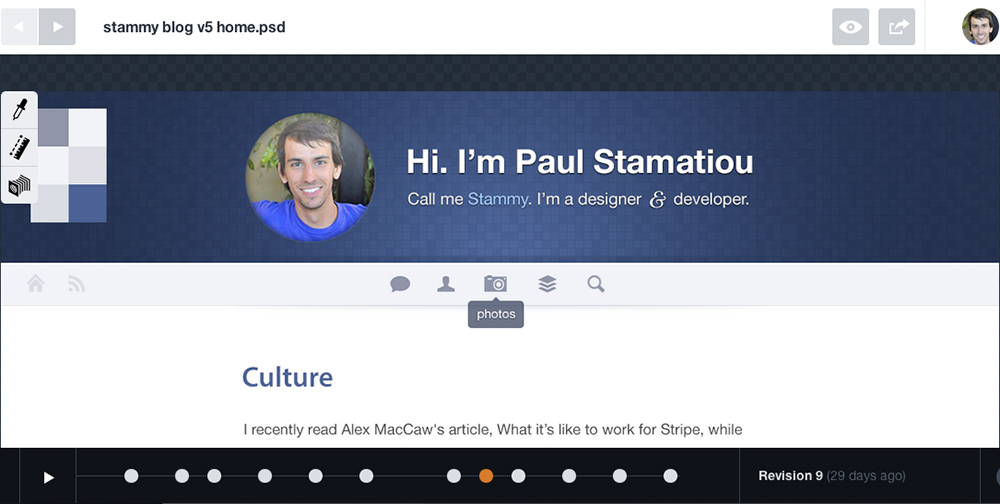This screenshot has width=1000, height=504.
Task: Select the orange Revision 9 marker
Action: [x=486, y=476]
